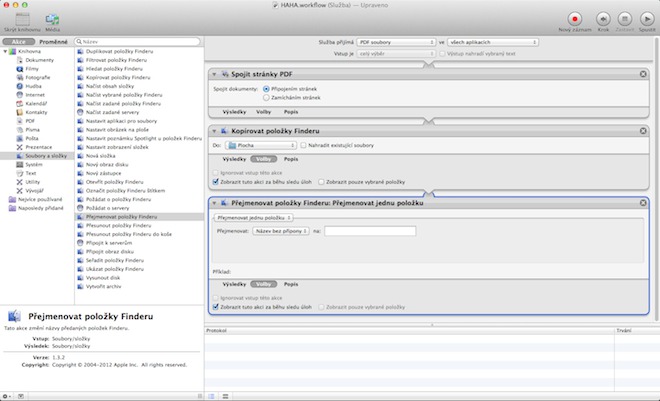Remove the Spojit stránky PDF action
Screen dimensions: 660x401
click(x=642, y=75)
